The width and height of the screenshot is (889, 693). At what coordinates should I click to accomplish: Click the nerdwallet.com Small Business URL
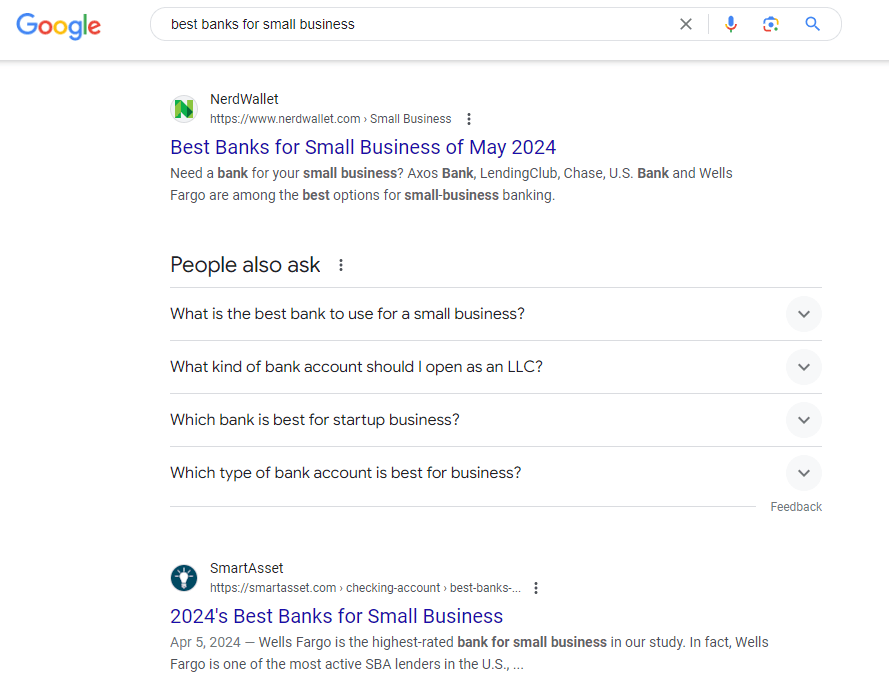click(x=331, y=119)
